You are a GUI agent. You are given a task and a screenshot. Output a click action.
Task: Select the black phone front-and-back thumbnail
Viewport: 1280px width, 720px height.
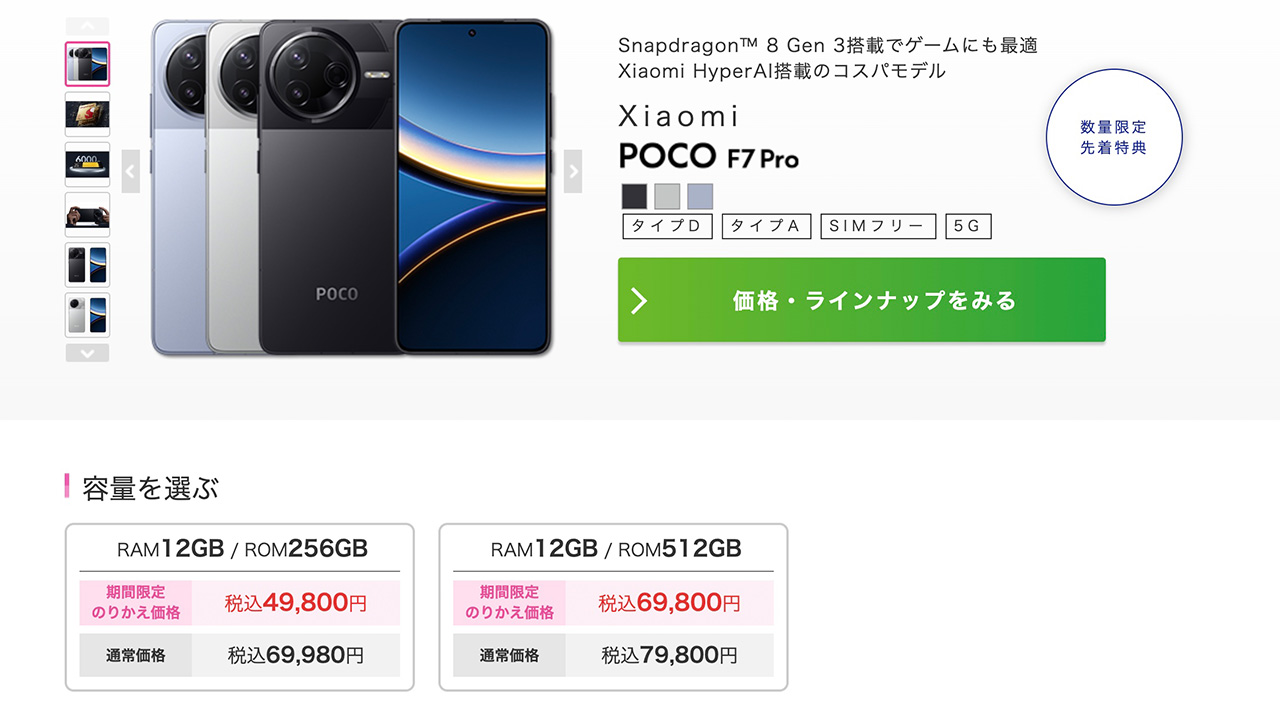click(88, 265)
